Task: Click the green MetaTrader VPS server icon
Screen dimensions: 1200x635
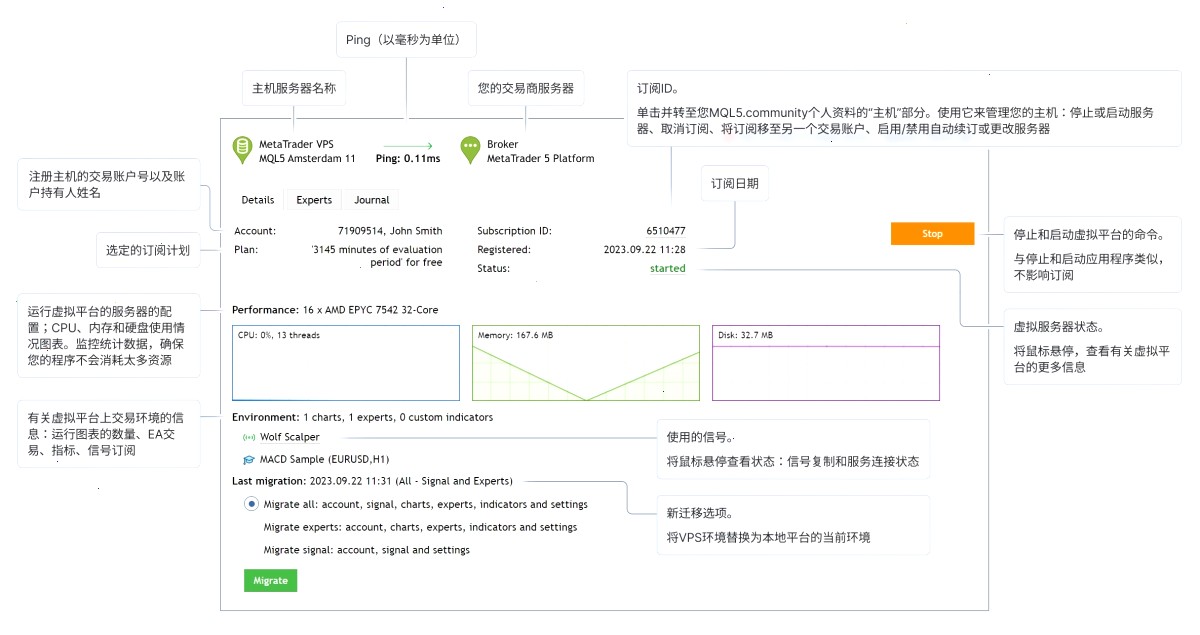Action: click(x=241, y=150)
